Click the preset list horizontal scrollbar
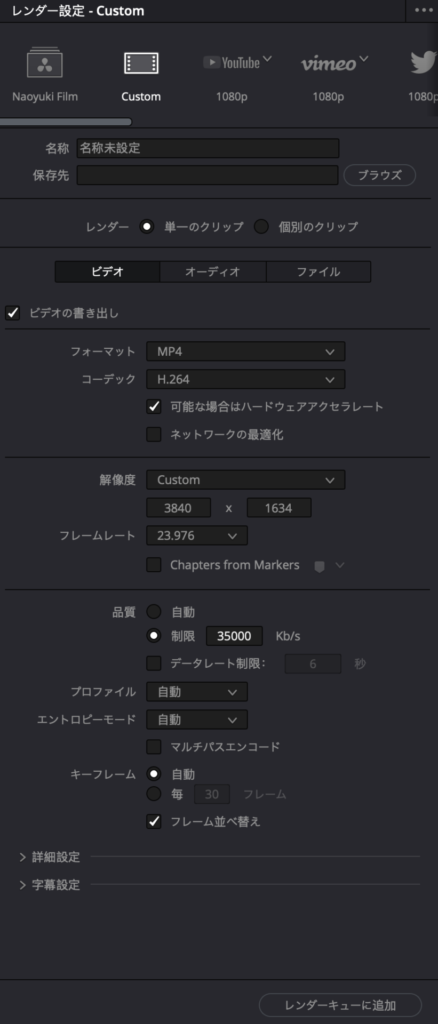Image resolution: width=438 pixels, height=1024 pixels. click(65, 121)
